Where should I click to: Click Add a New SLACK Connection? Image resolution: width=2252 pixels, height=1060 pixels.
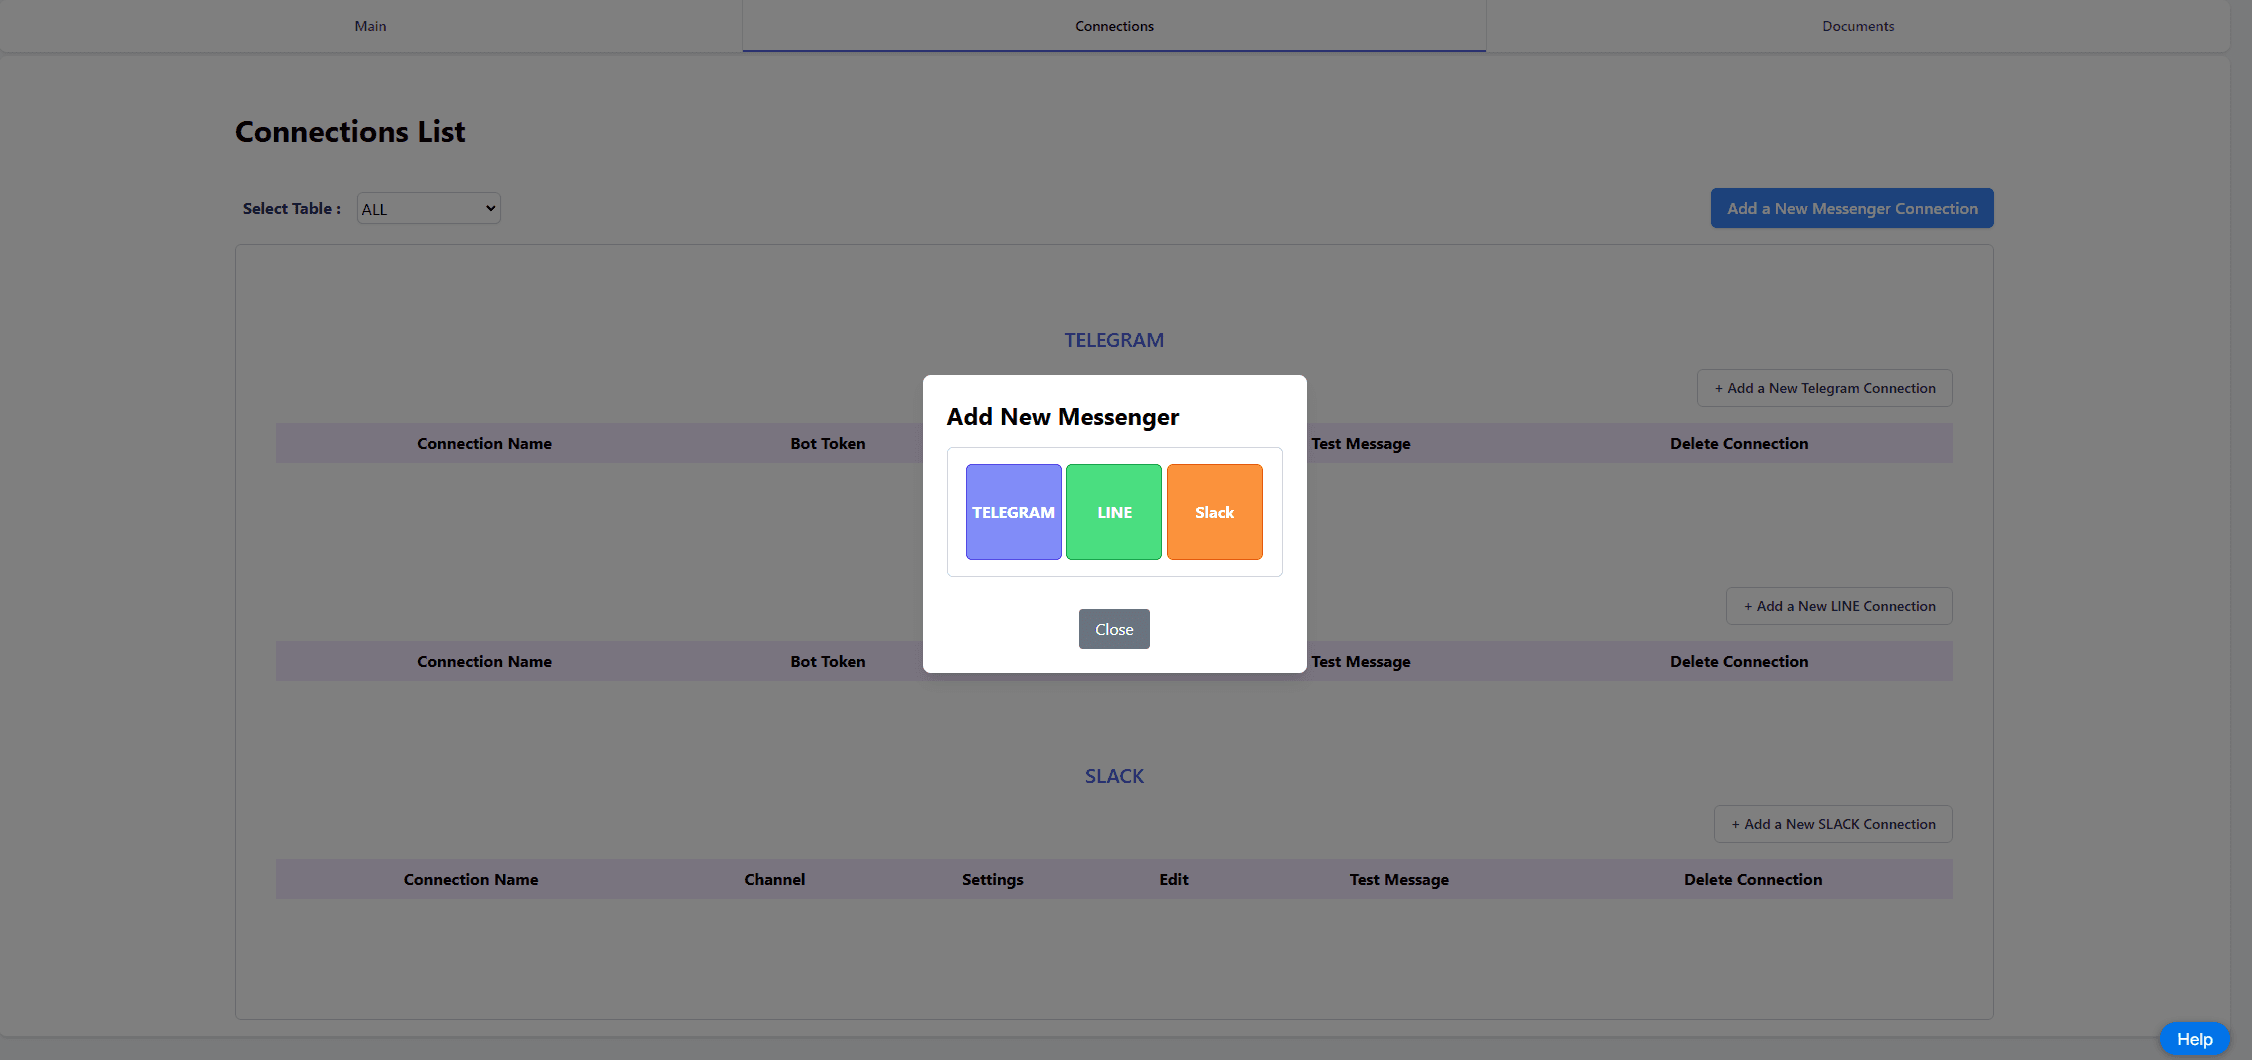[1833, 824]
